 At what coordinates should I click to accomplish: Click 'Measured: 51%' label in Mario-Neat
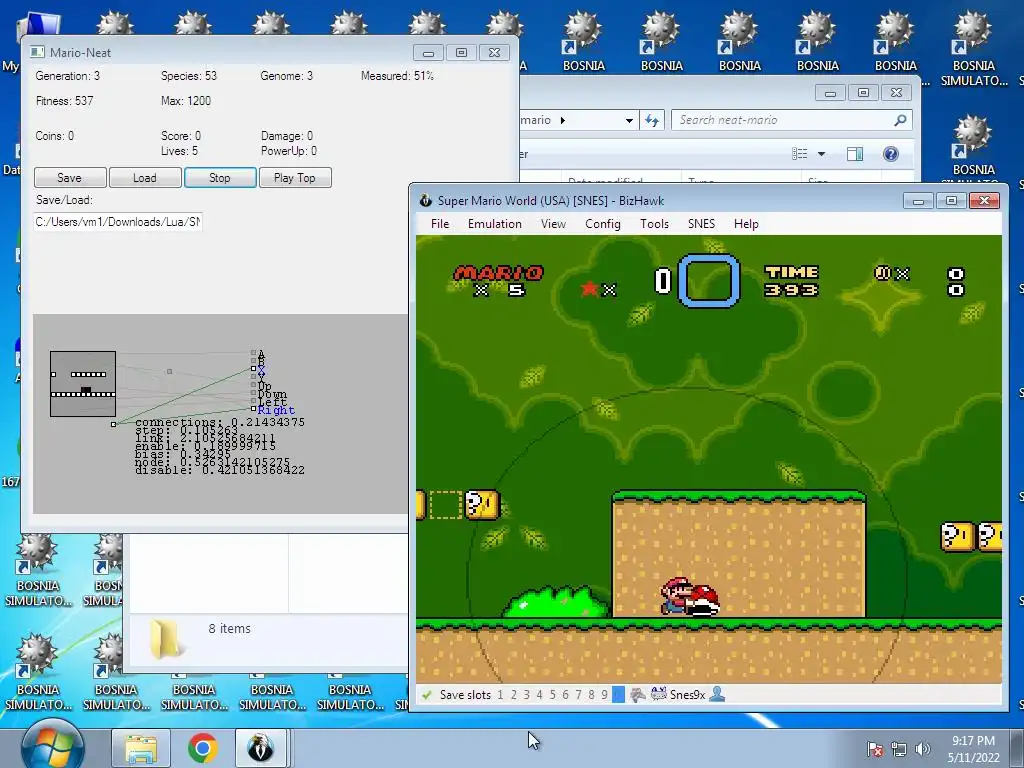click(397, 76)
